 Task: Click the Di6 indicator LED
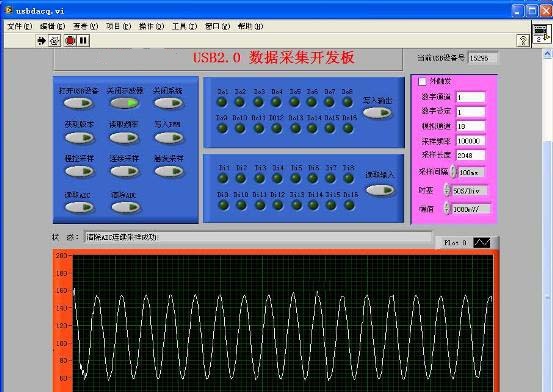(313, 178)
